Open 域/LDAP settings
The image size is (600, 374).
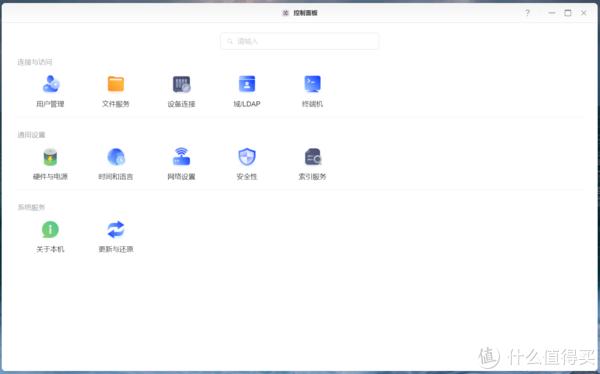(x=247, y=91)
